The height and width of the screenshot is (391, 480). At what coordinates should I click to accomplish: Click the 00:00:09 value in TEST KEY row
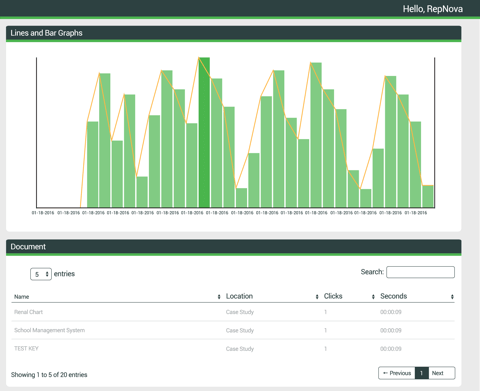[391, 349]
